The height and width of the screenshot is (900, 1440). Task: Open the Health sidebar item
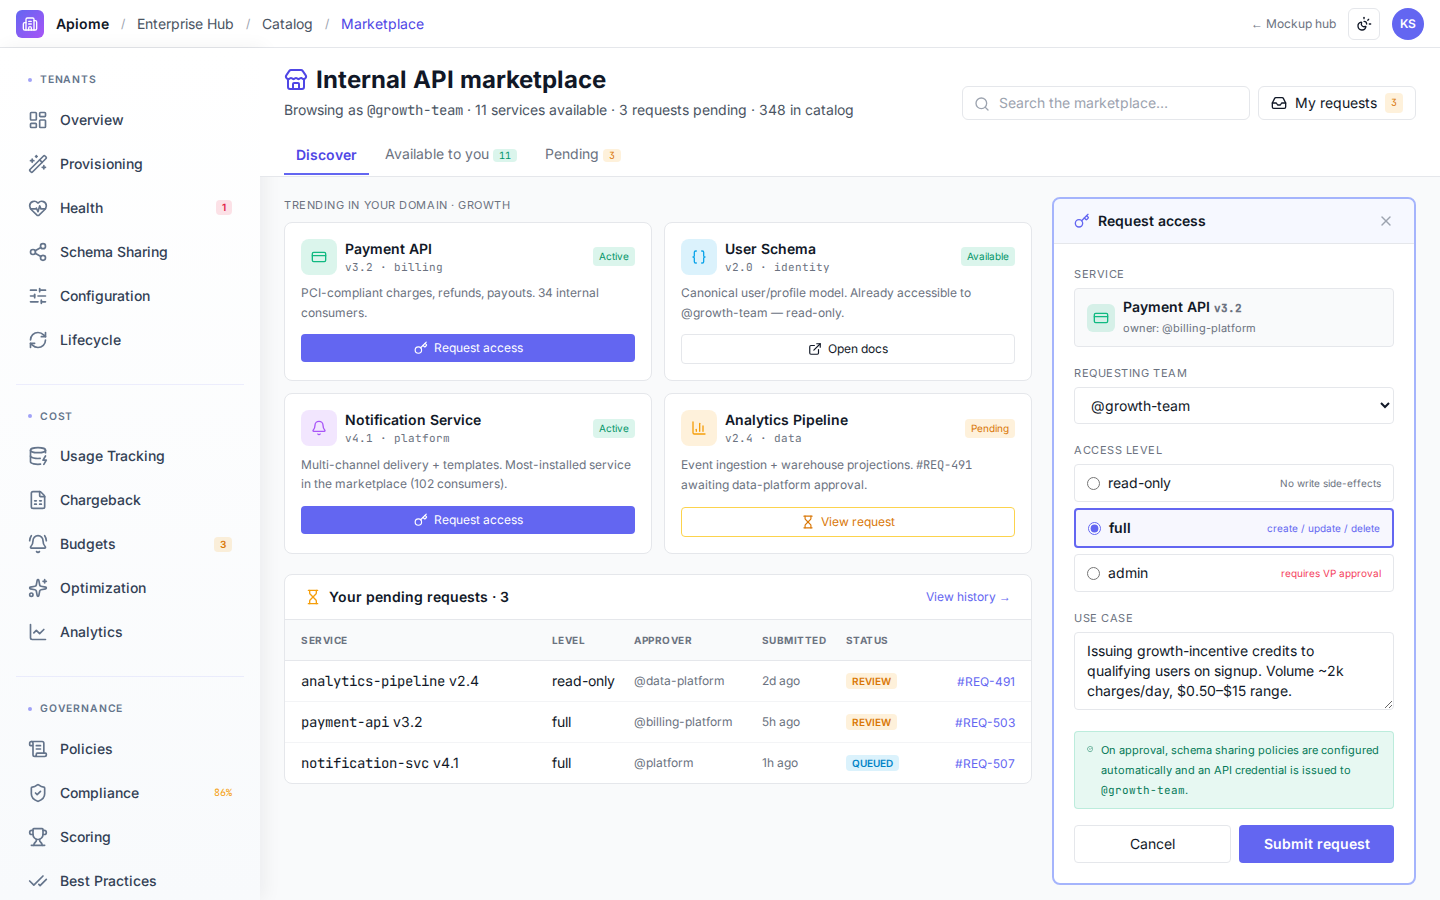tap(130, 208)
